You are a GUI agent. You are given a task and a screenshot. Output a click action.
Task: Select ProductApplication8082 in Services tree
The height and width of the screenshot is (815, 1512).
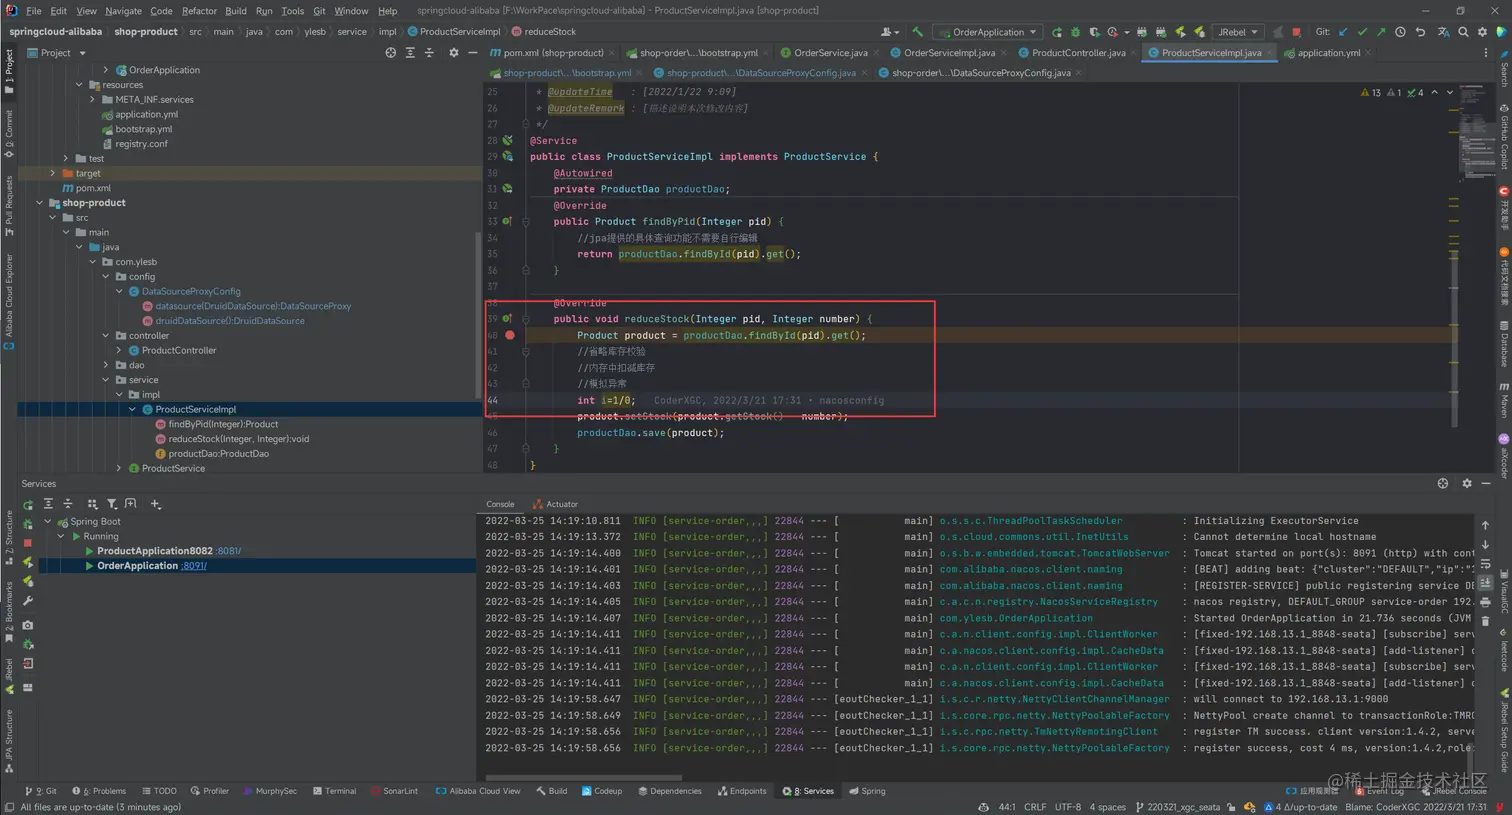(x=154, y=551)
